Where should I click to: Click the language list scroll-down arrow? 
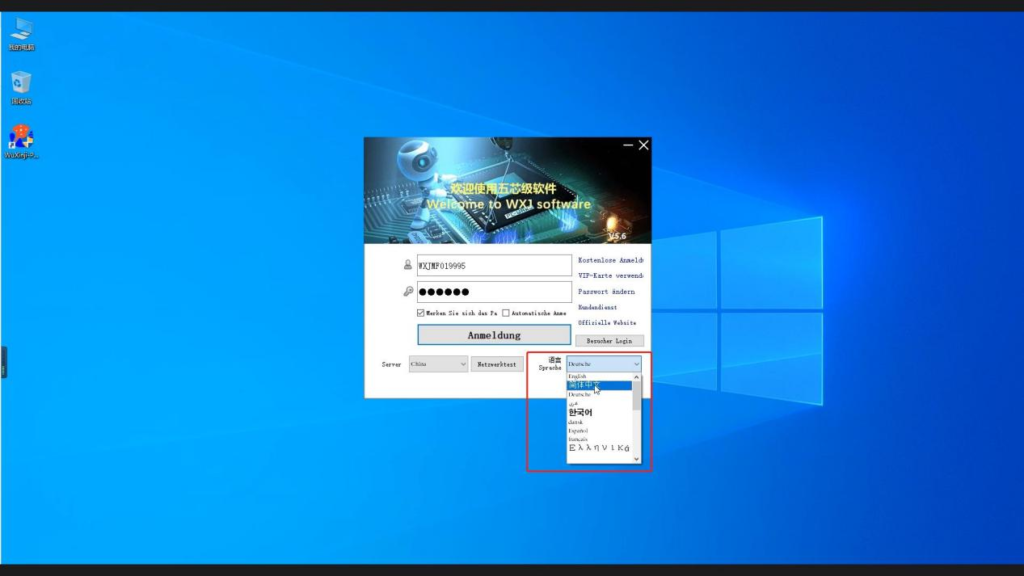coord(637,459)
